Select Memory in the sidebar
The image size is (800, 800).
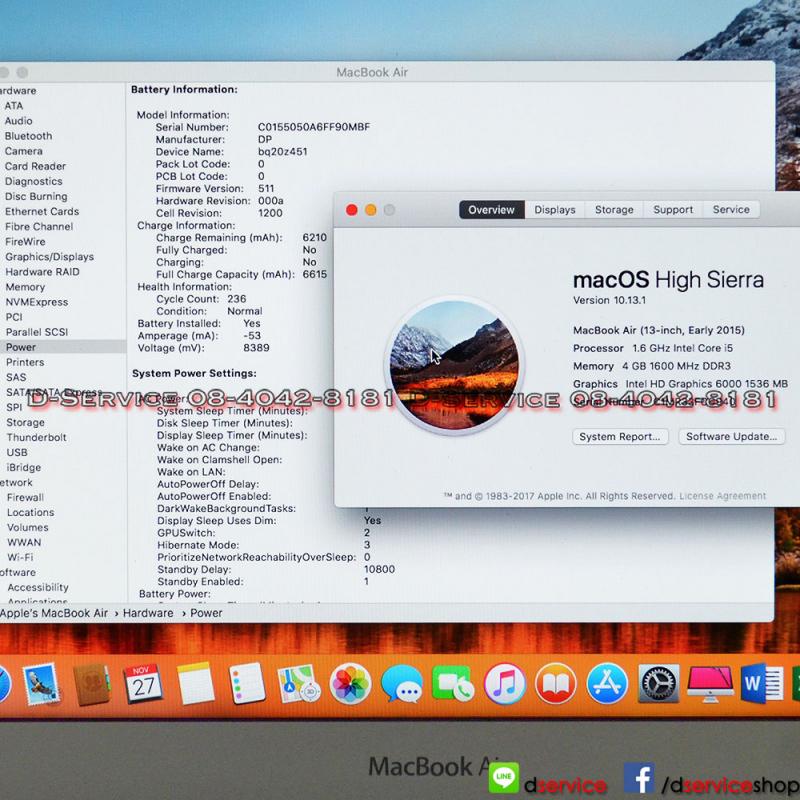tap(26, 287)
